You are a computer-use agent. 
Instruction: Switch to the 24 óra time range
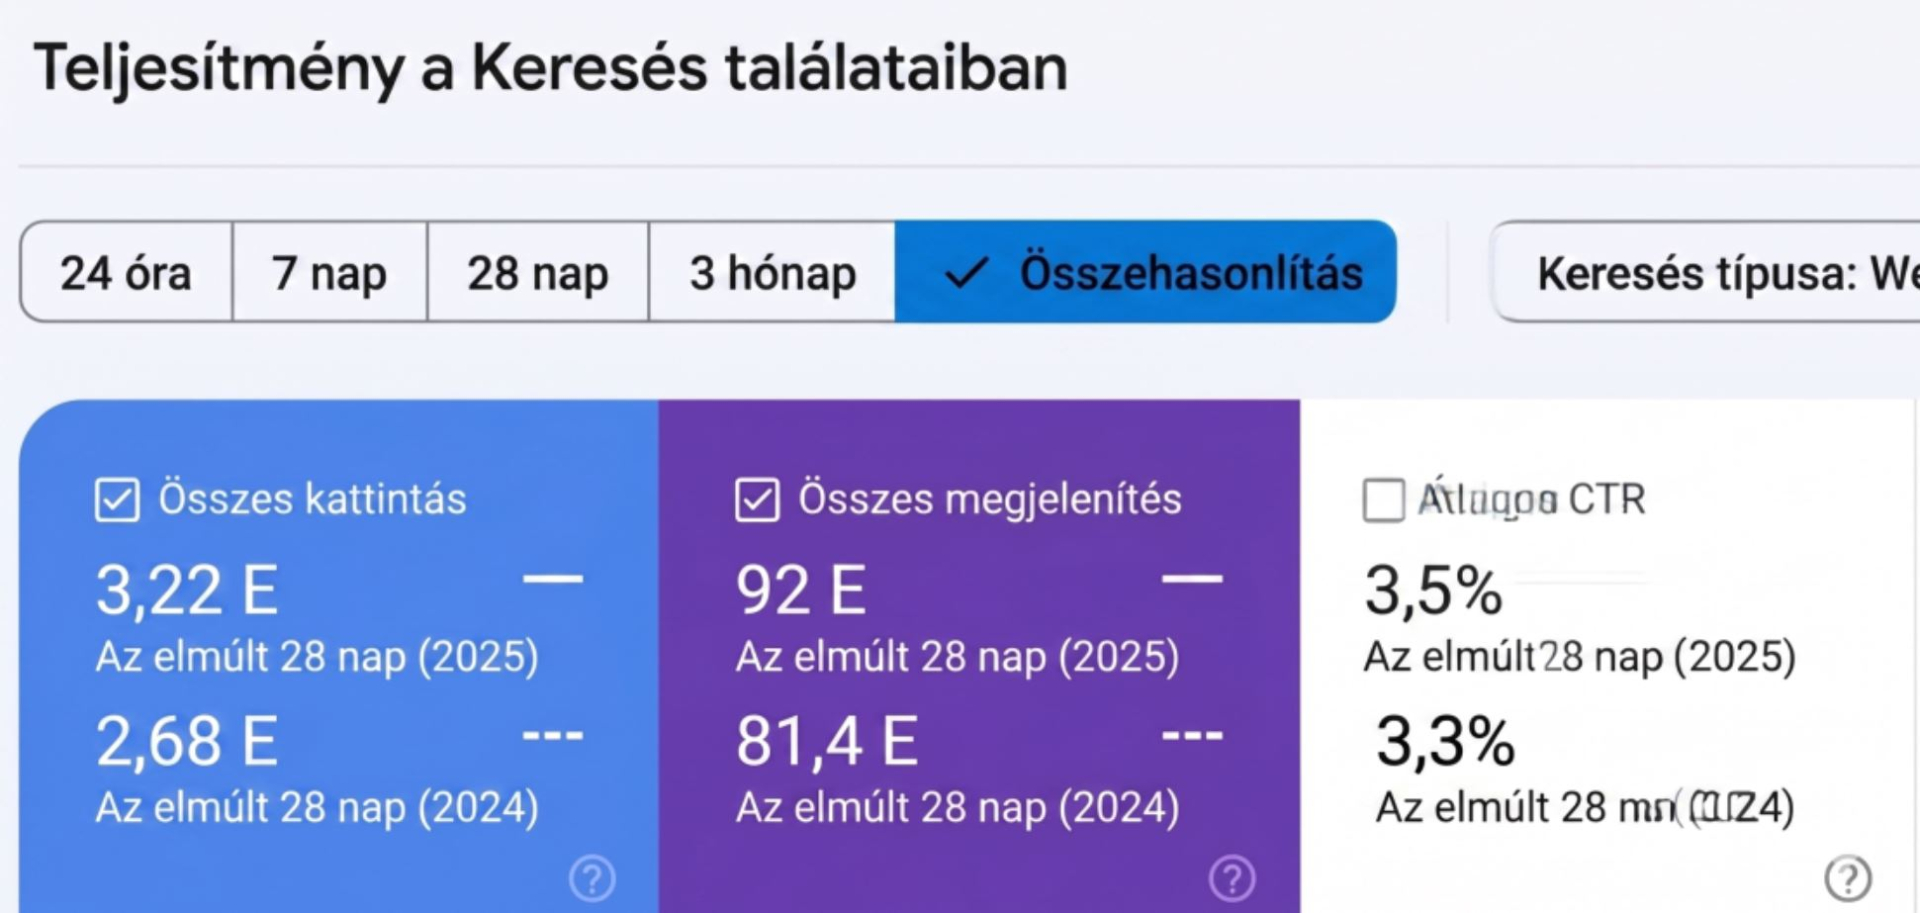[x=127, y=272]
